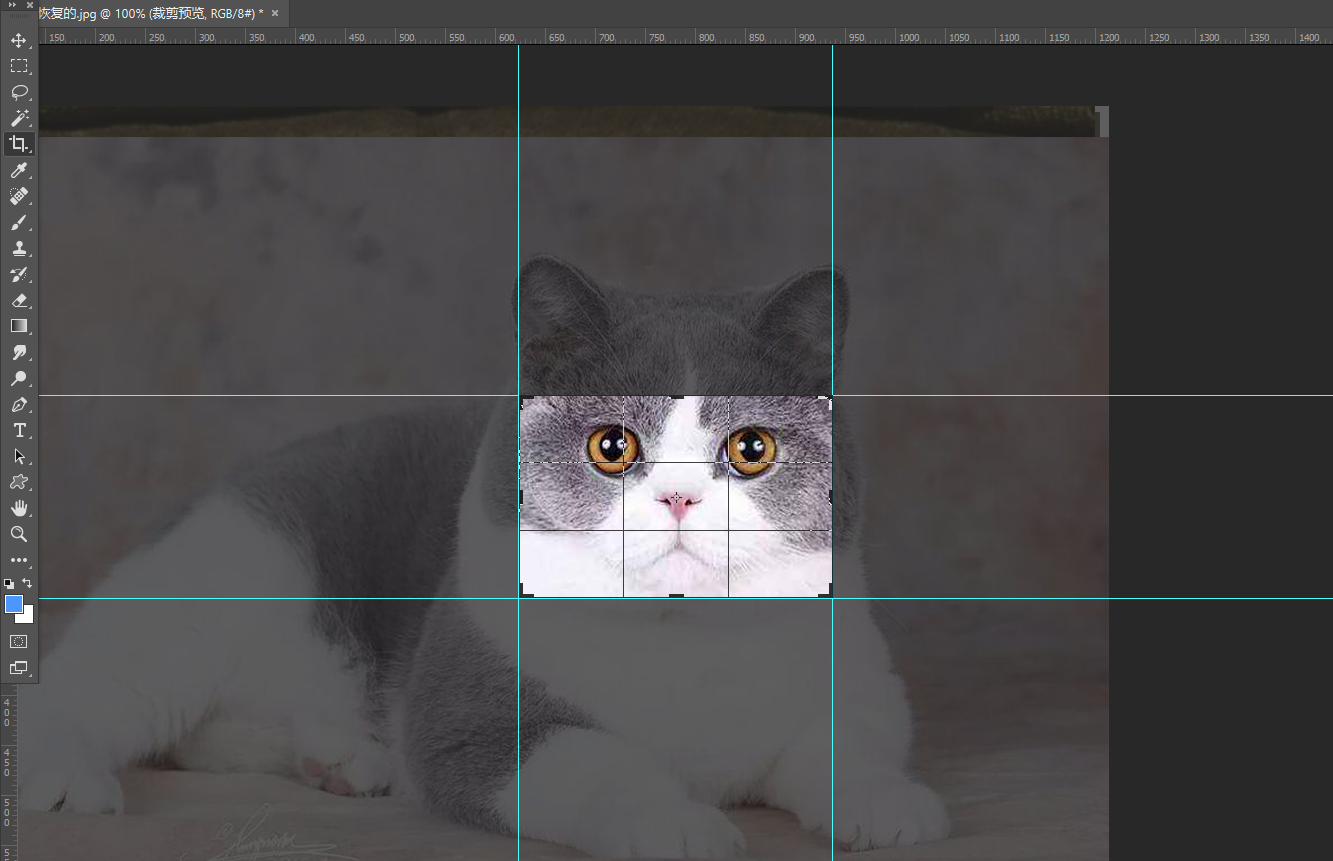
Task: Select the Gradient tool
Action: 18,326
